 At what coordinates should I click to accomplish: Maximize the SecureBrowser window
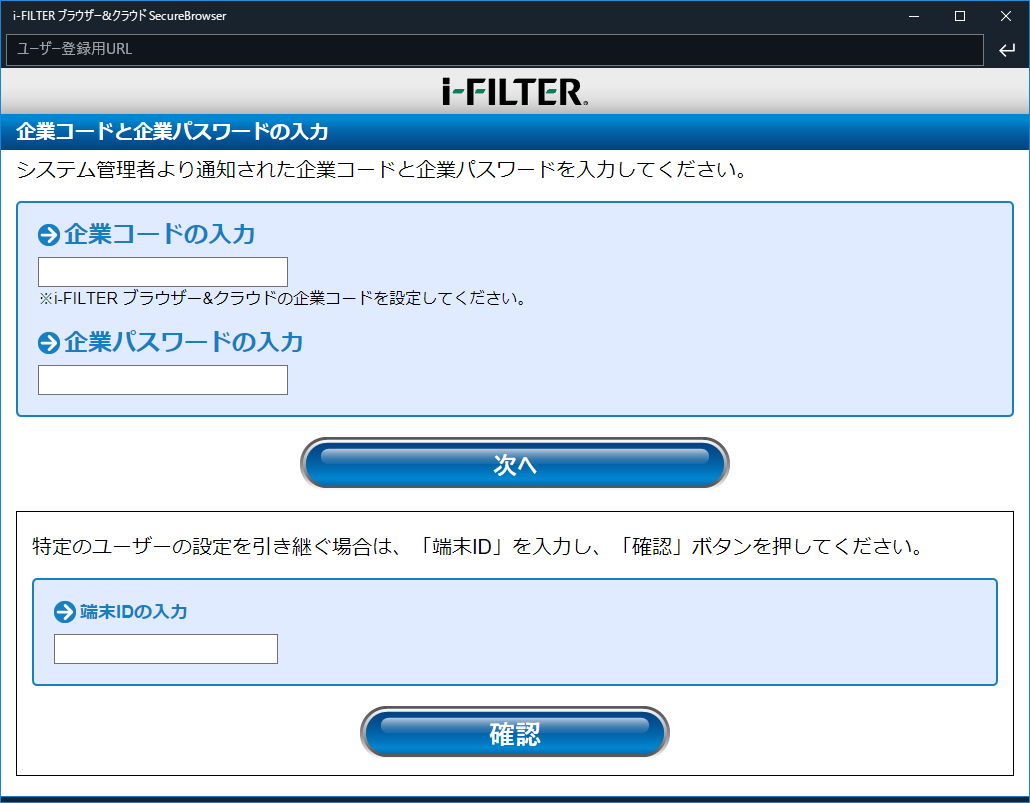(x=960, y=16)
